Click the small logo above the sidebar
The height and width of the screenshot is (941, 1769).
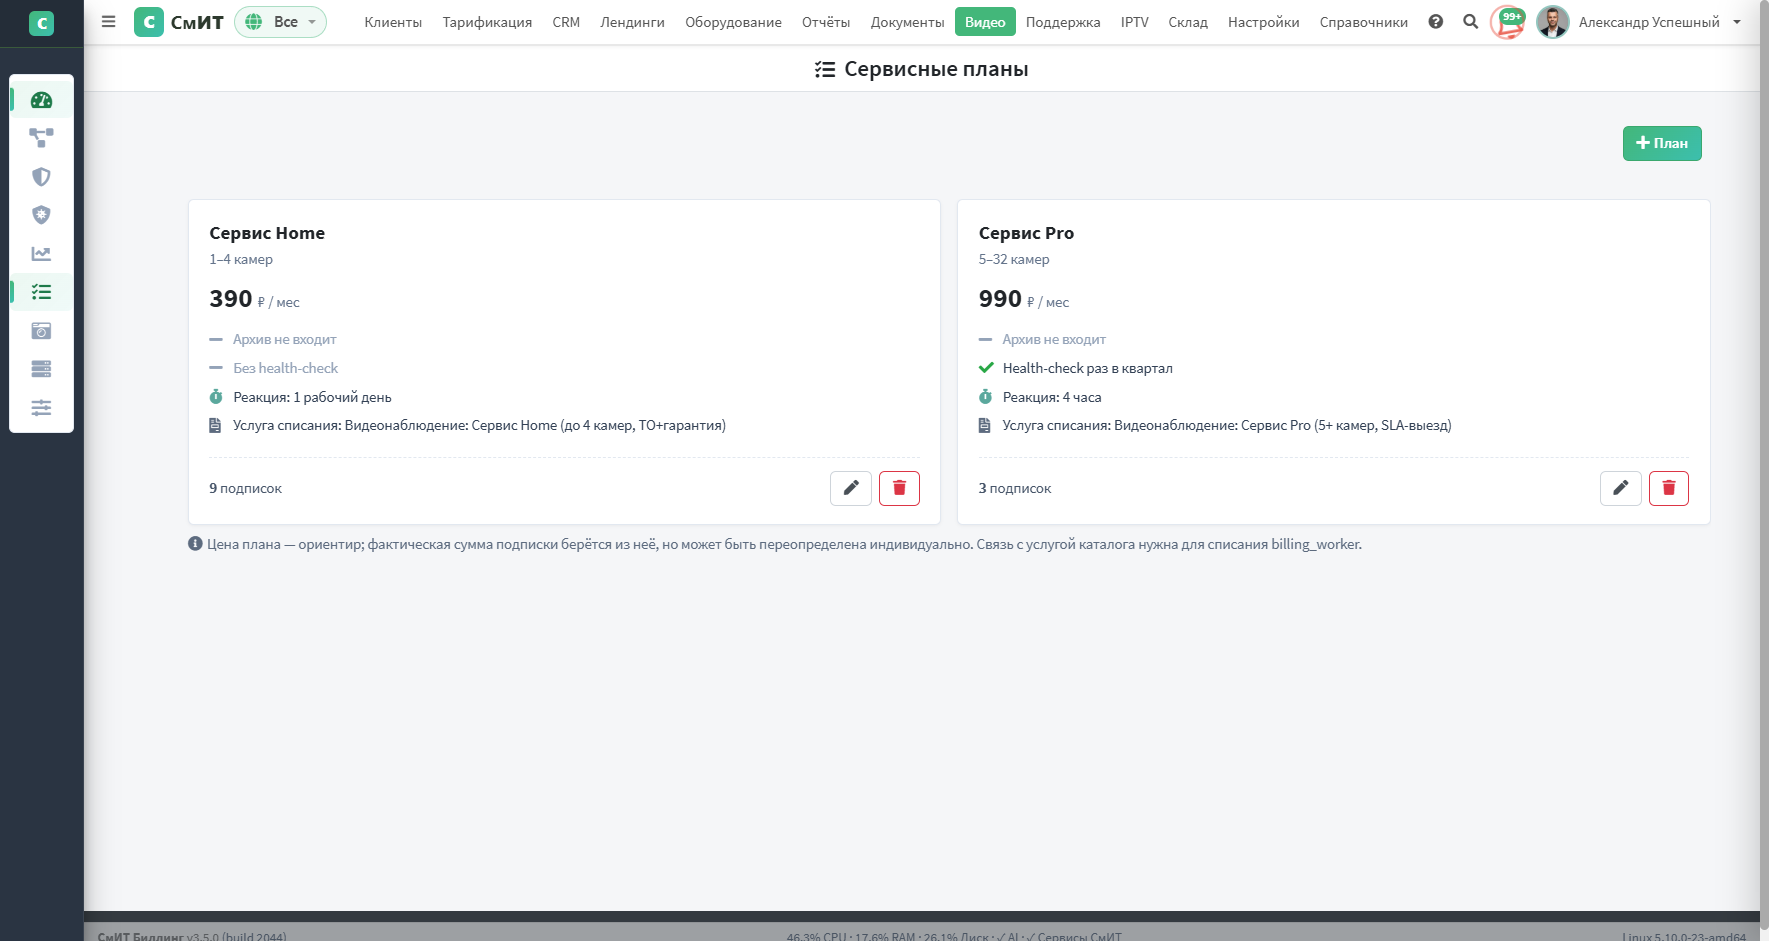pyautogui.click(x=41, y=23)
